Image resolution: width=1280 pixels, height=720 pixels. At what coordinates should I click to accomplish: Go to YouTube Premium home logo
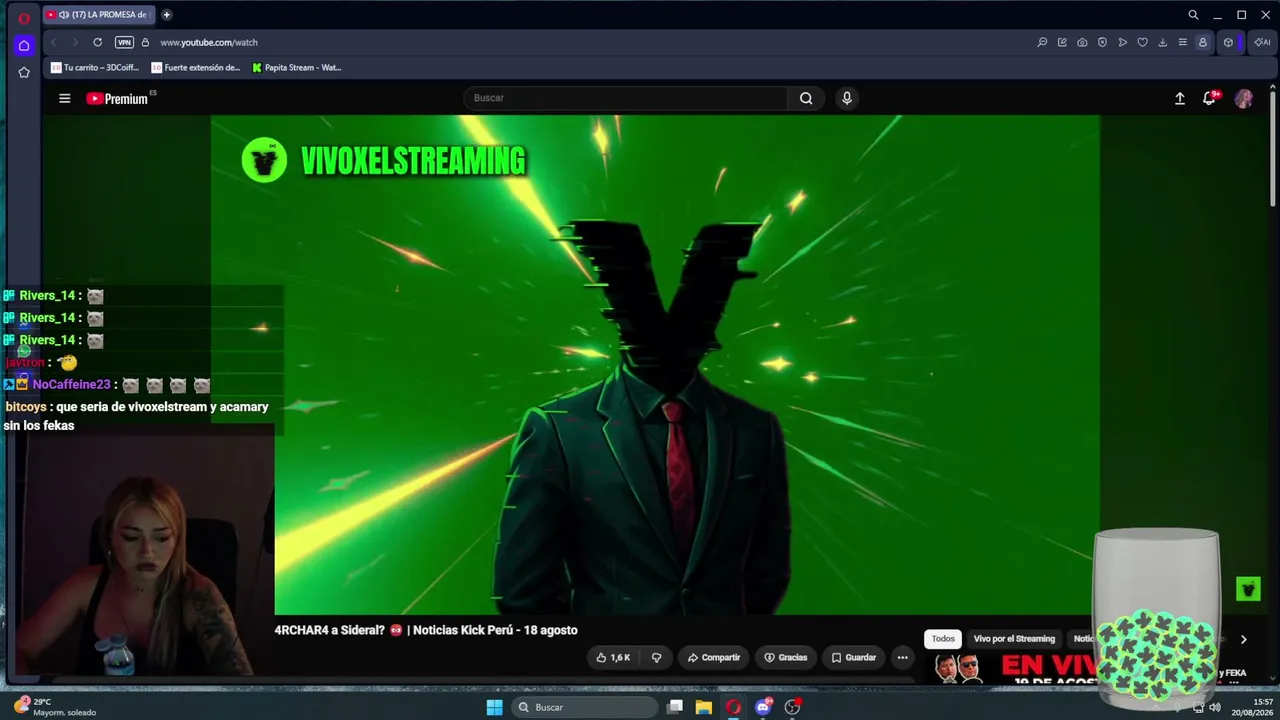(x=117, y=98)
